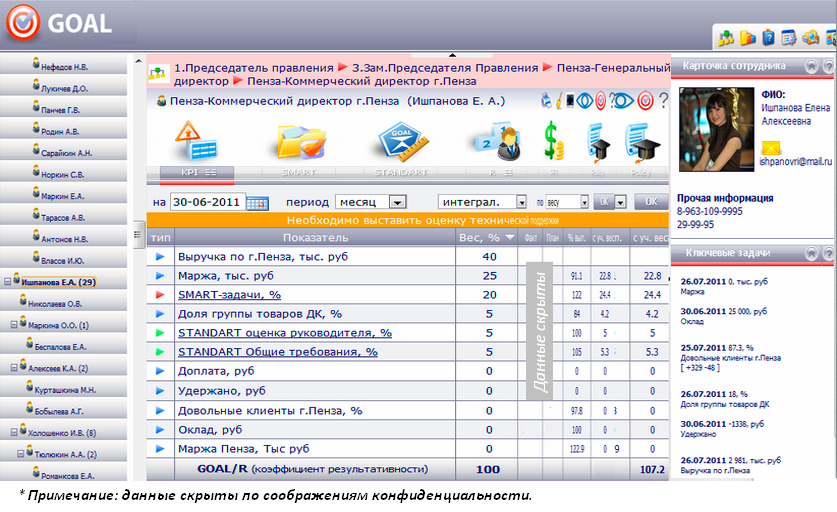
Task: Open the по весу dropdown
Action: (x=567, y=202)
